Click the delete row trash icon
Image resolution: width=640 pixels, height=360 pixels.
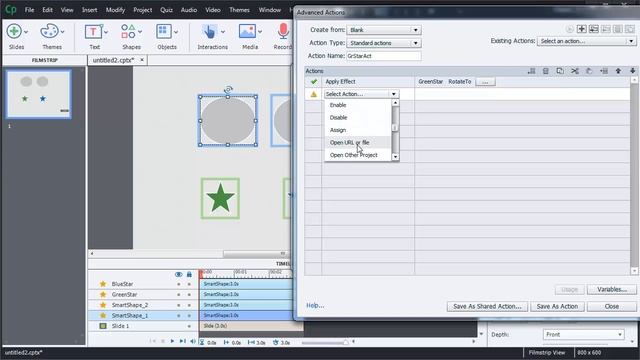545,71
